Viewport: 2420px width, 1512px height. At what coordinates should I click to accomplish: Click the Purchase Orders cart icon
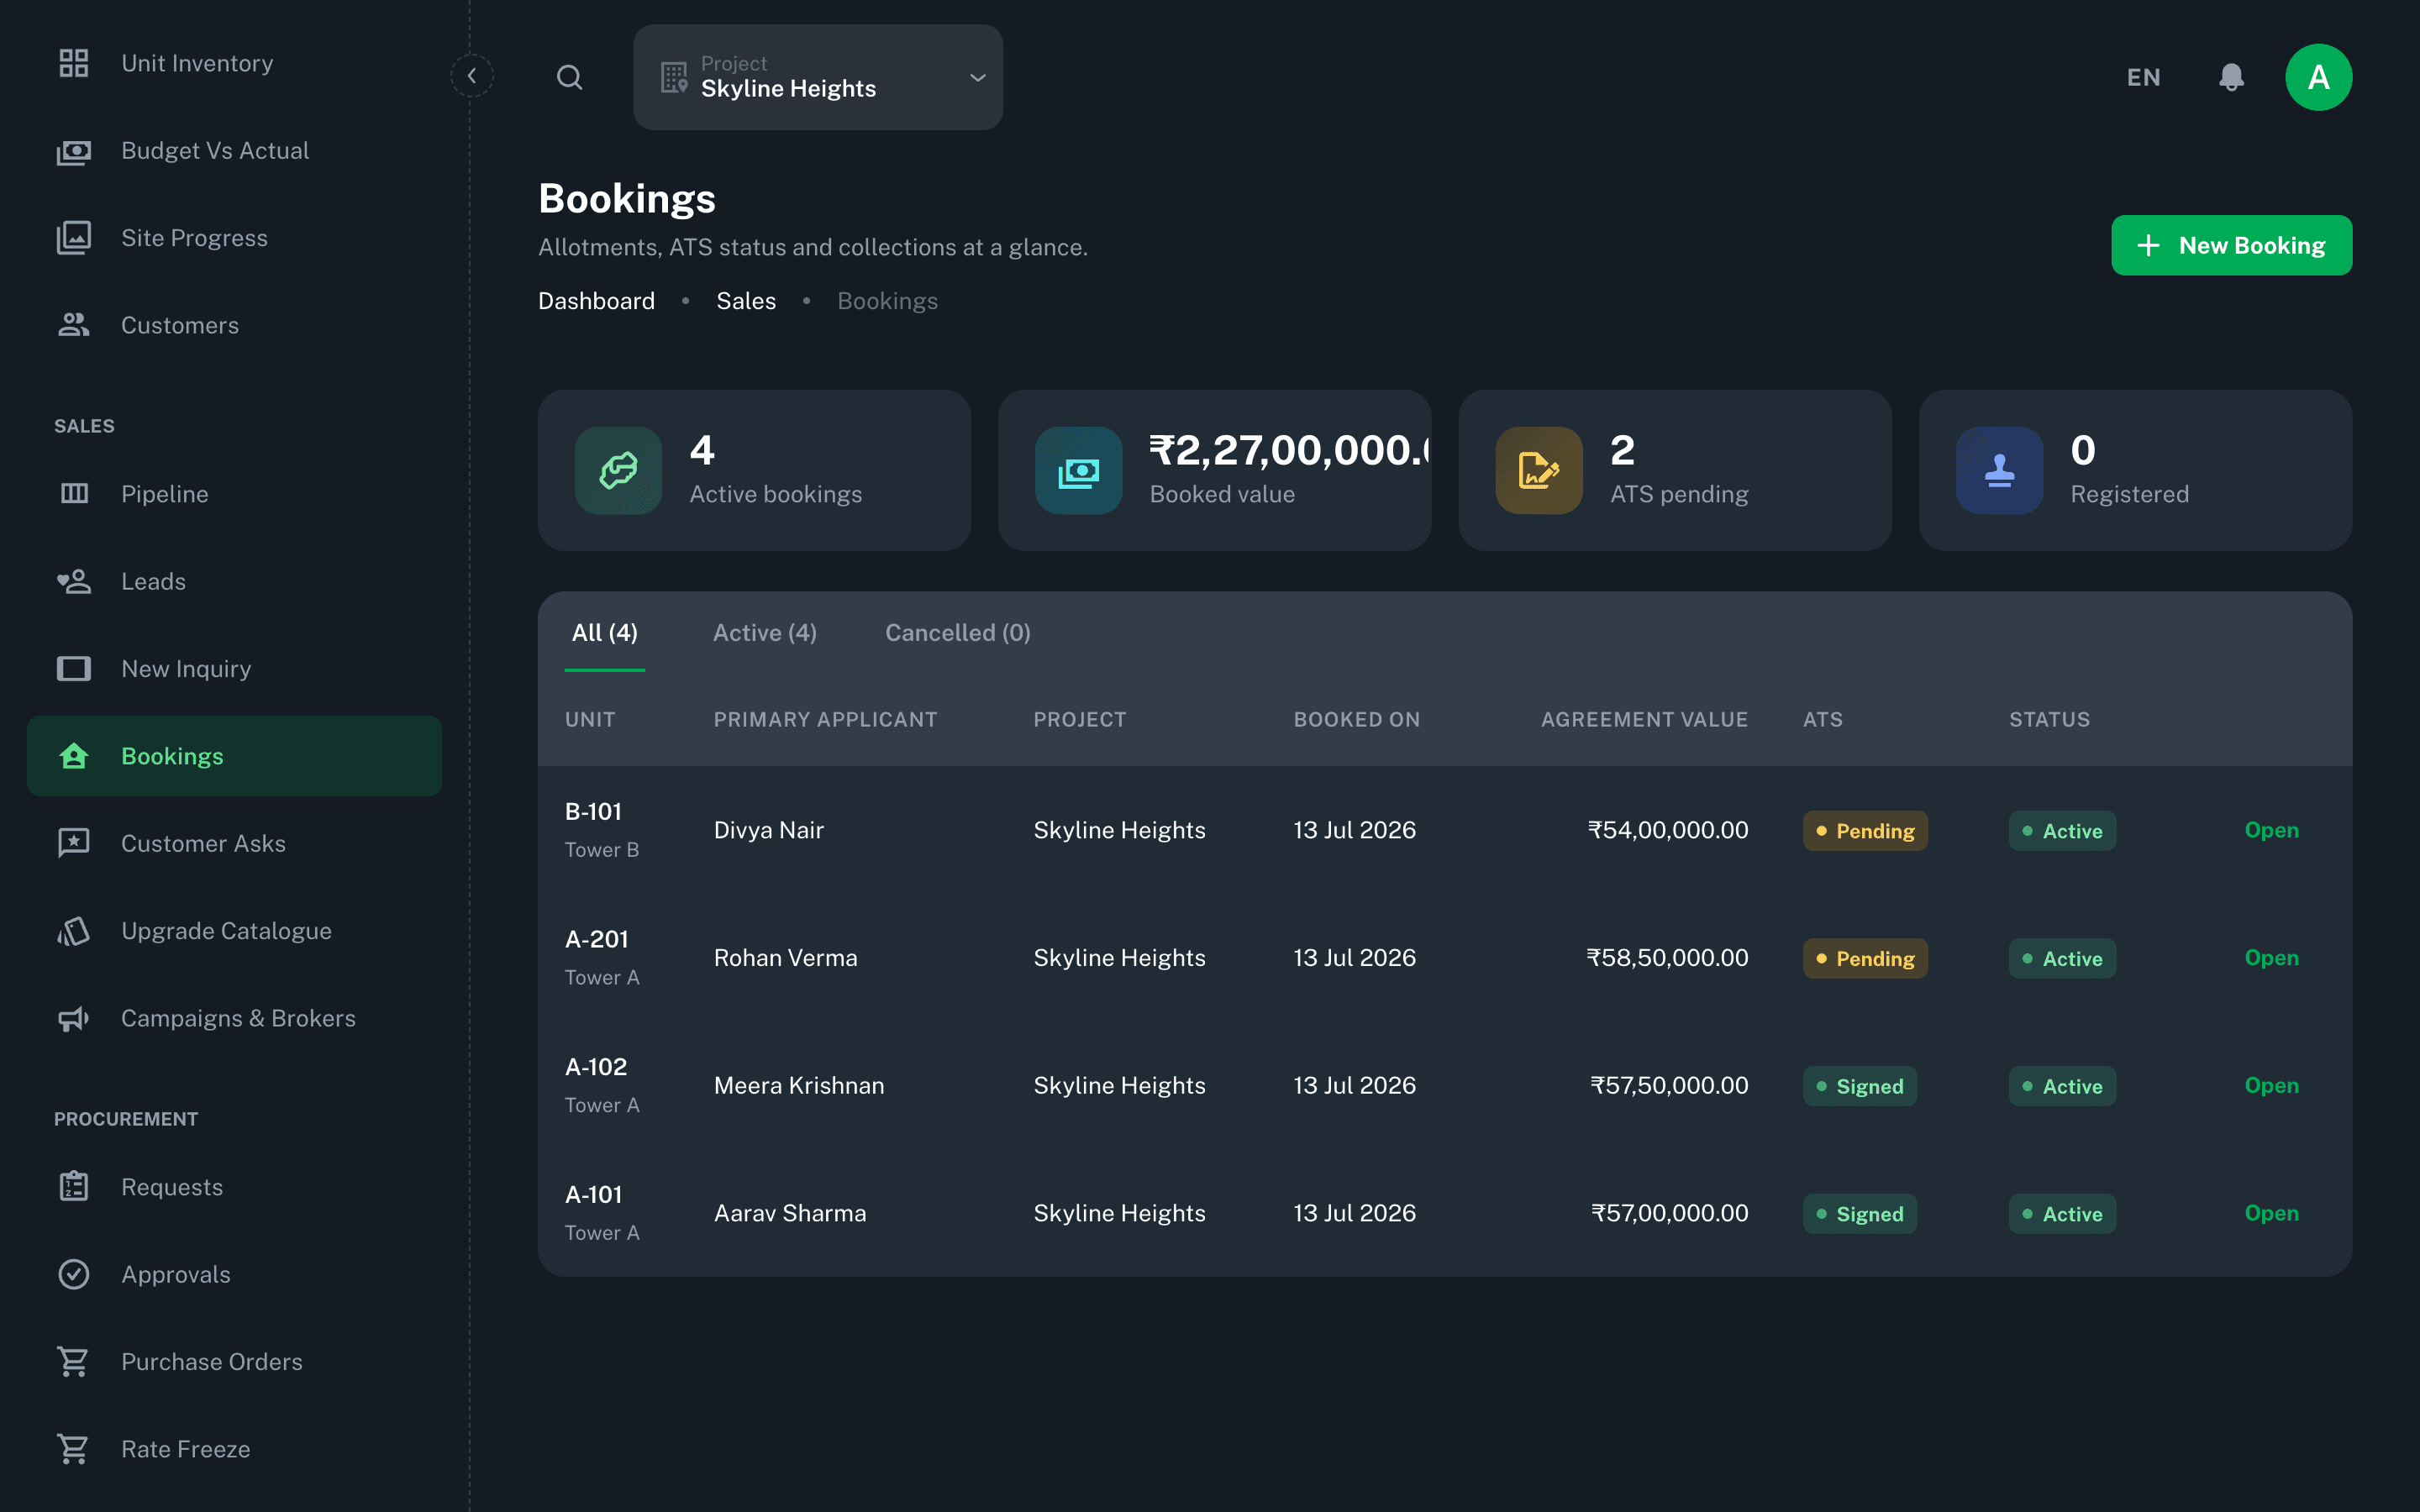(x=73, y=1361)
